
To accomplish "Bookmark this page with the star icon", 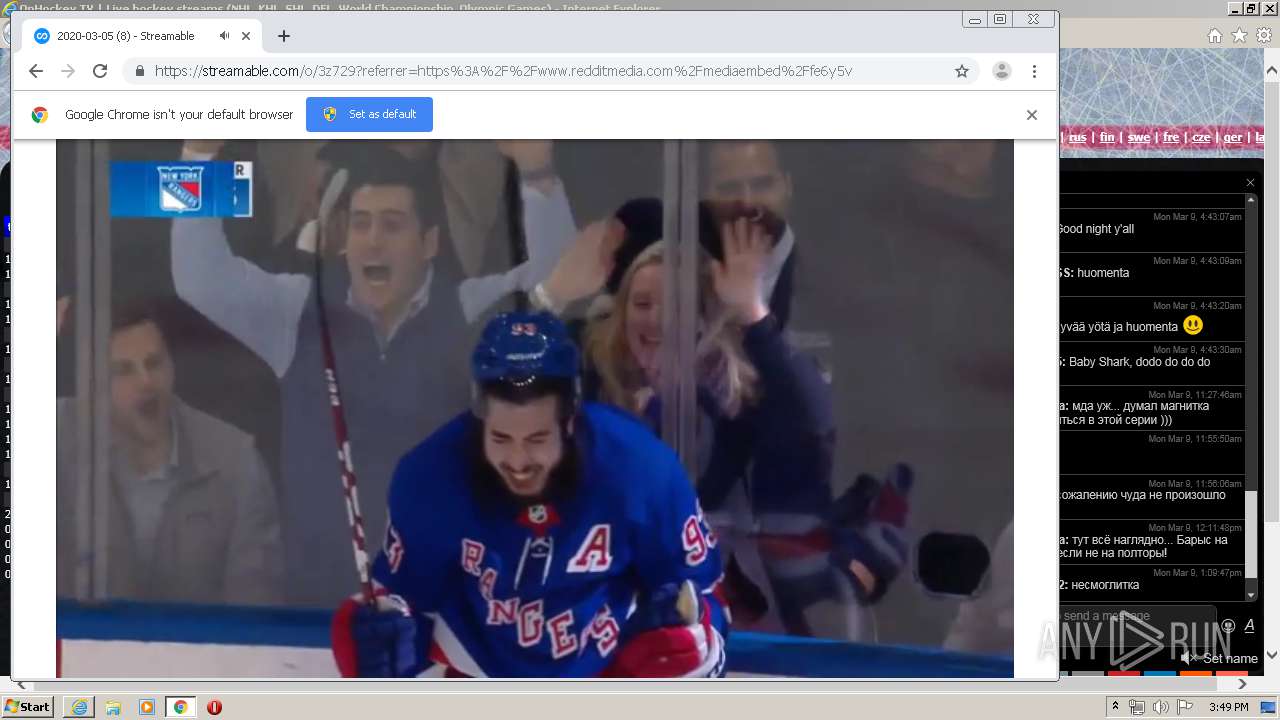I will pyautogui.click(x=962, y=71).
